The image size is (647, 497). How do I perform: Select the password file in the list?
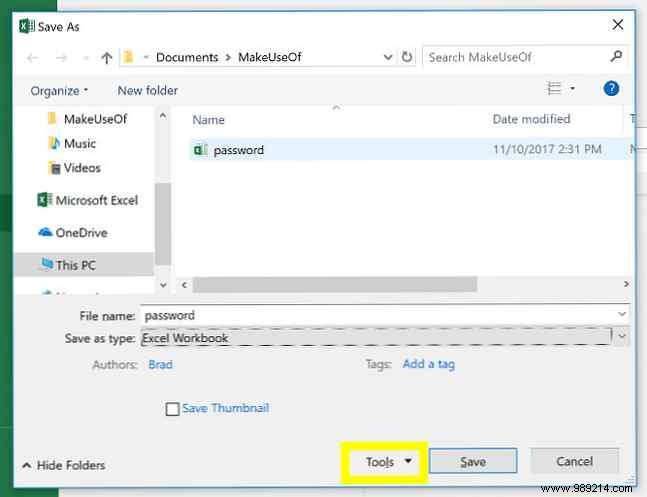pyautogui.click(x=238, y=150)
